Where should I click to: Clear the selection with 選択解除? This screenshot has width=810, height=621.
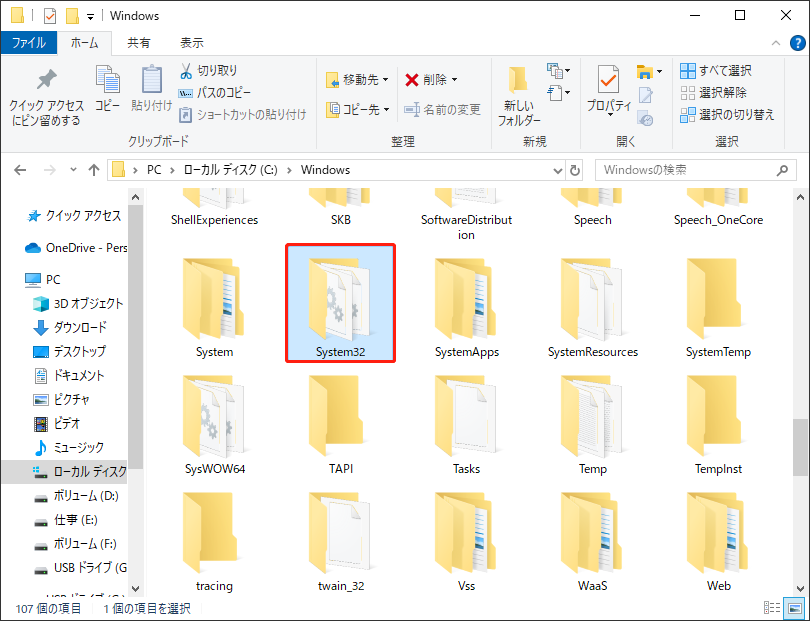713,93
